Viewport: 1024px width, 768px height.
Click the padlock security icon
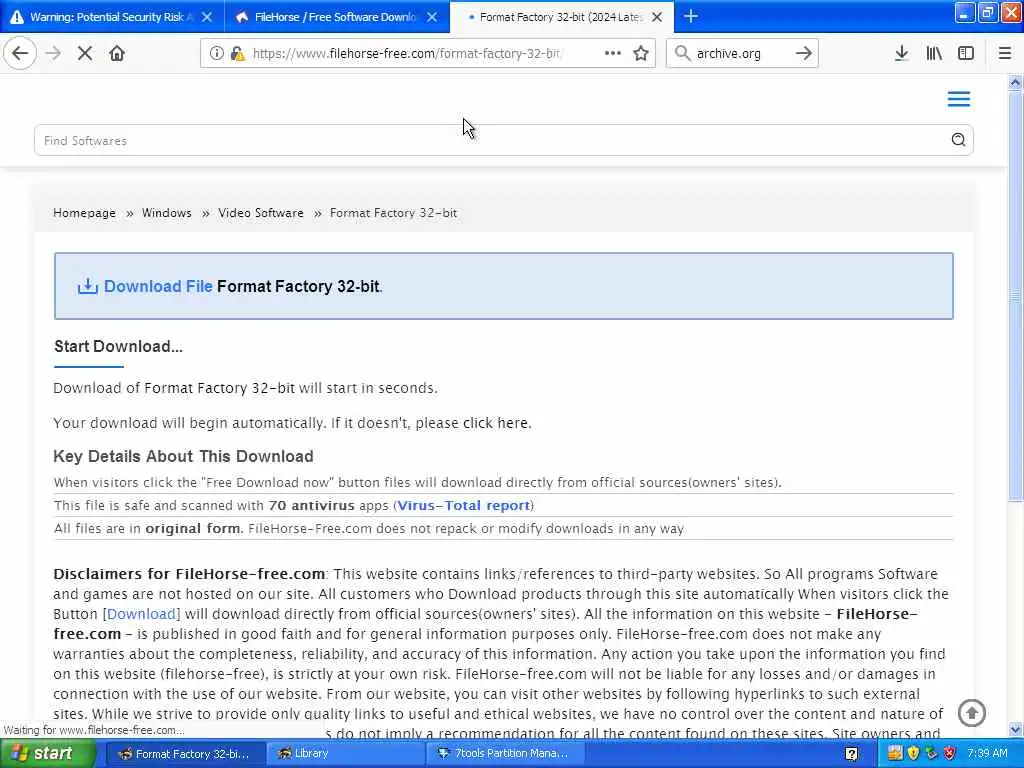click(x=237, y=54)
